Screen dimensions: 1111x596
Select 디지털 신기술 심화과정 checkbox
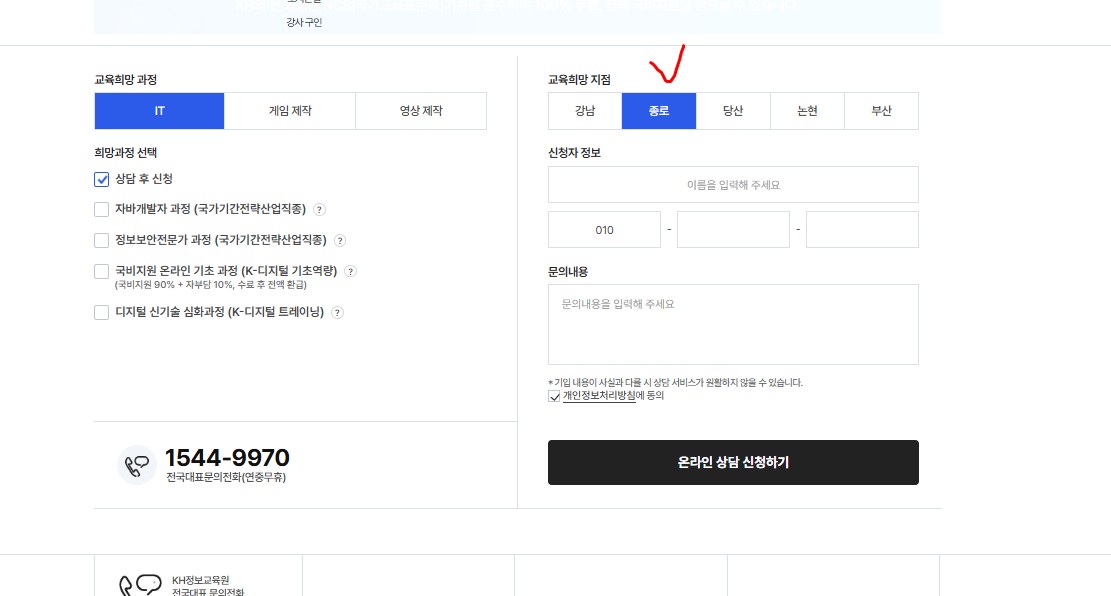click(101, 312)
